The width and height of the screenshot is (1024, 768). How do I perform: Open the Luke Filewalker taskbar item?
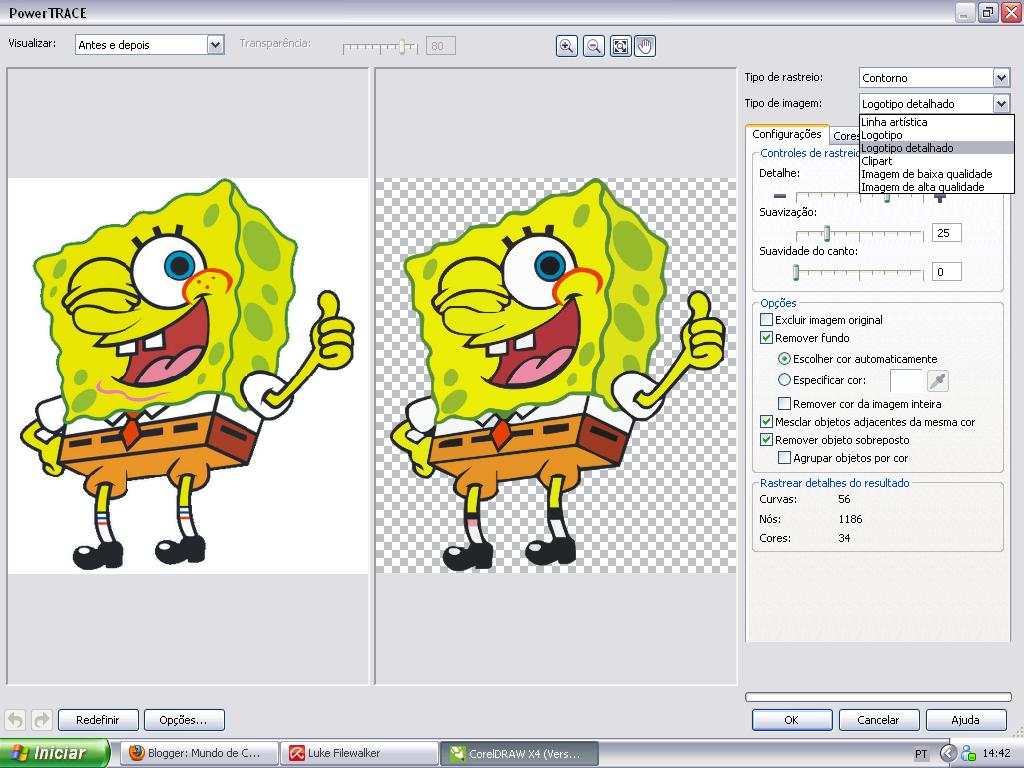(x=359, y=754)
